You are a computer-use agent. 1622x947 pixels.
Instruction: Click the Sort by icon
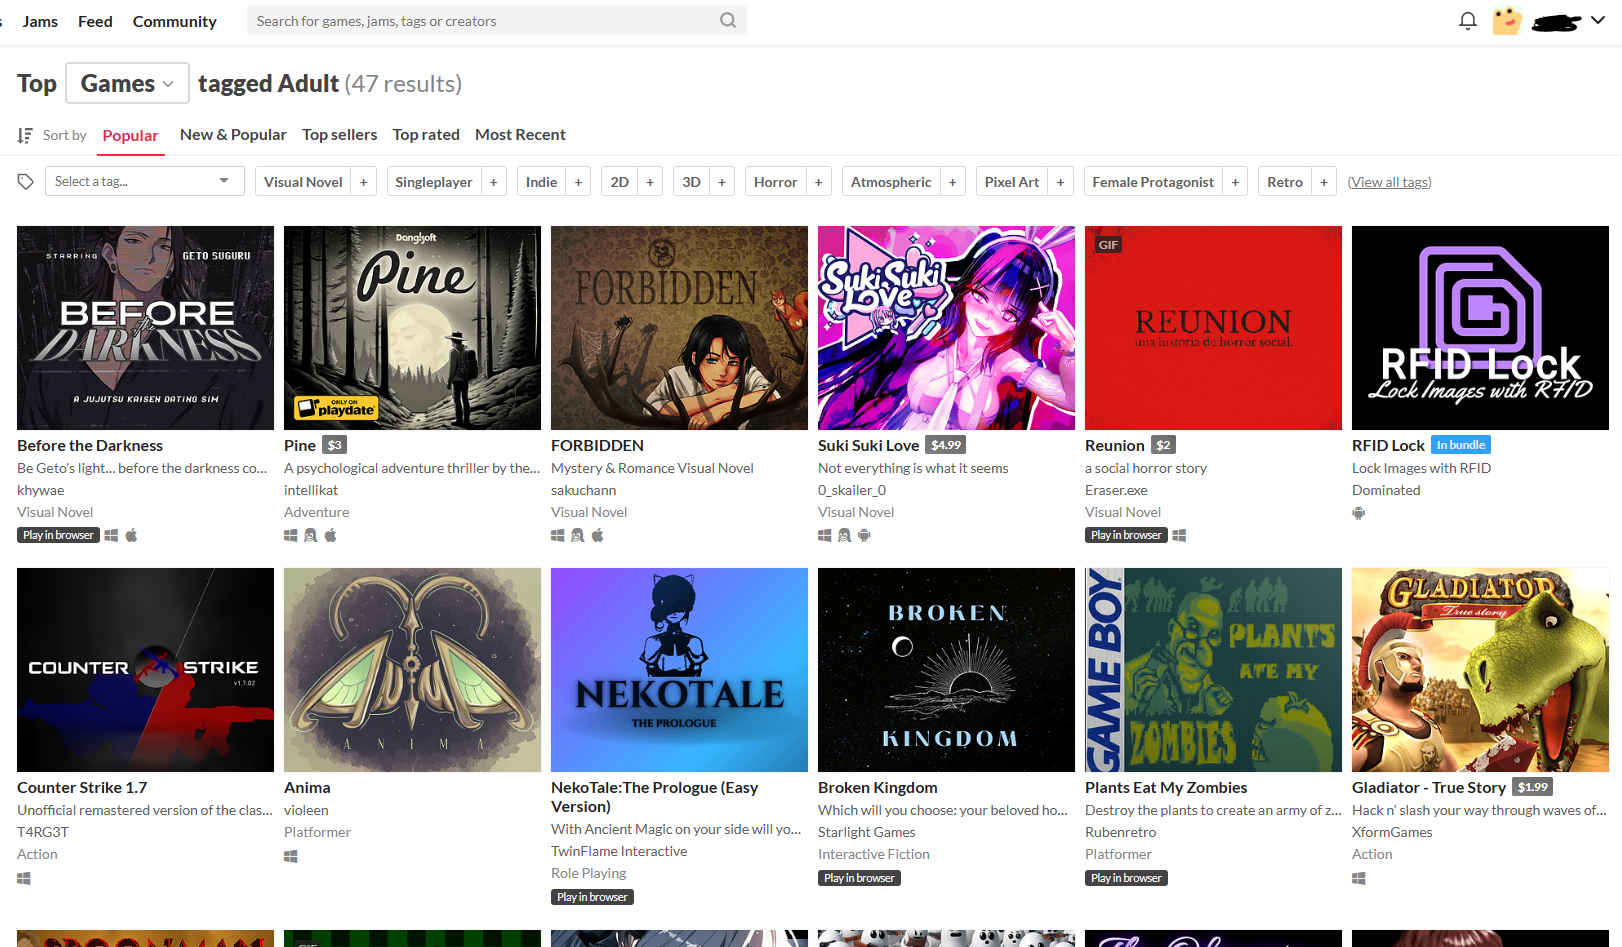(25, 135)
